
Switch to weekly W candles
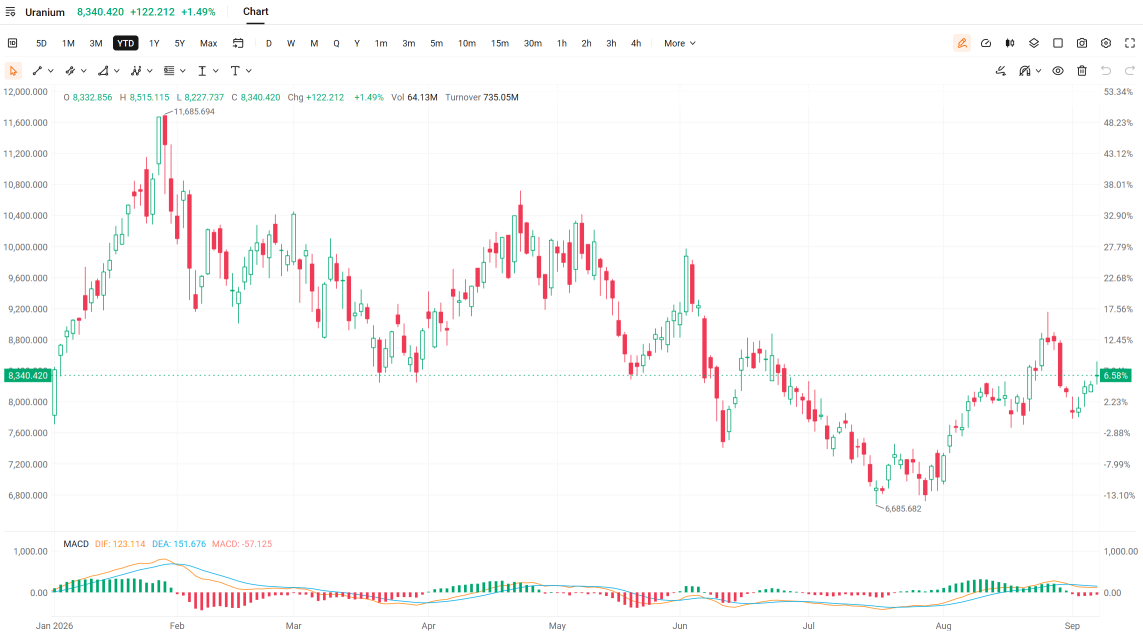click(291, 43)
